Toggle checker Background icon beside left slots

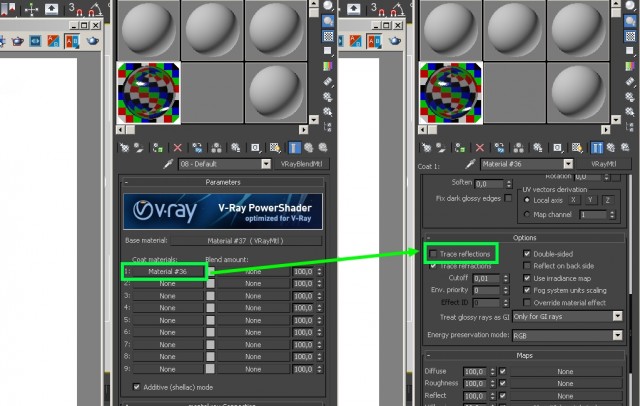tap(328, 36)
